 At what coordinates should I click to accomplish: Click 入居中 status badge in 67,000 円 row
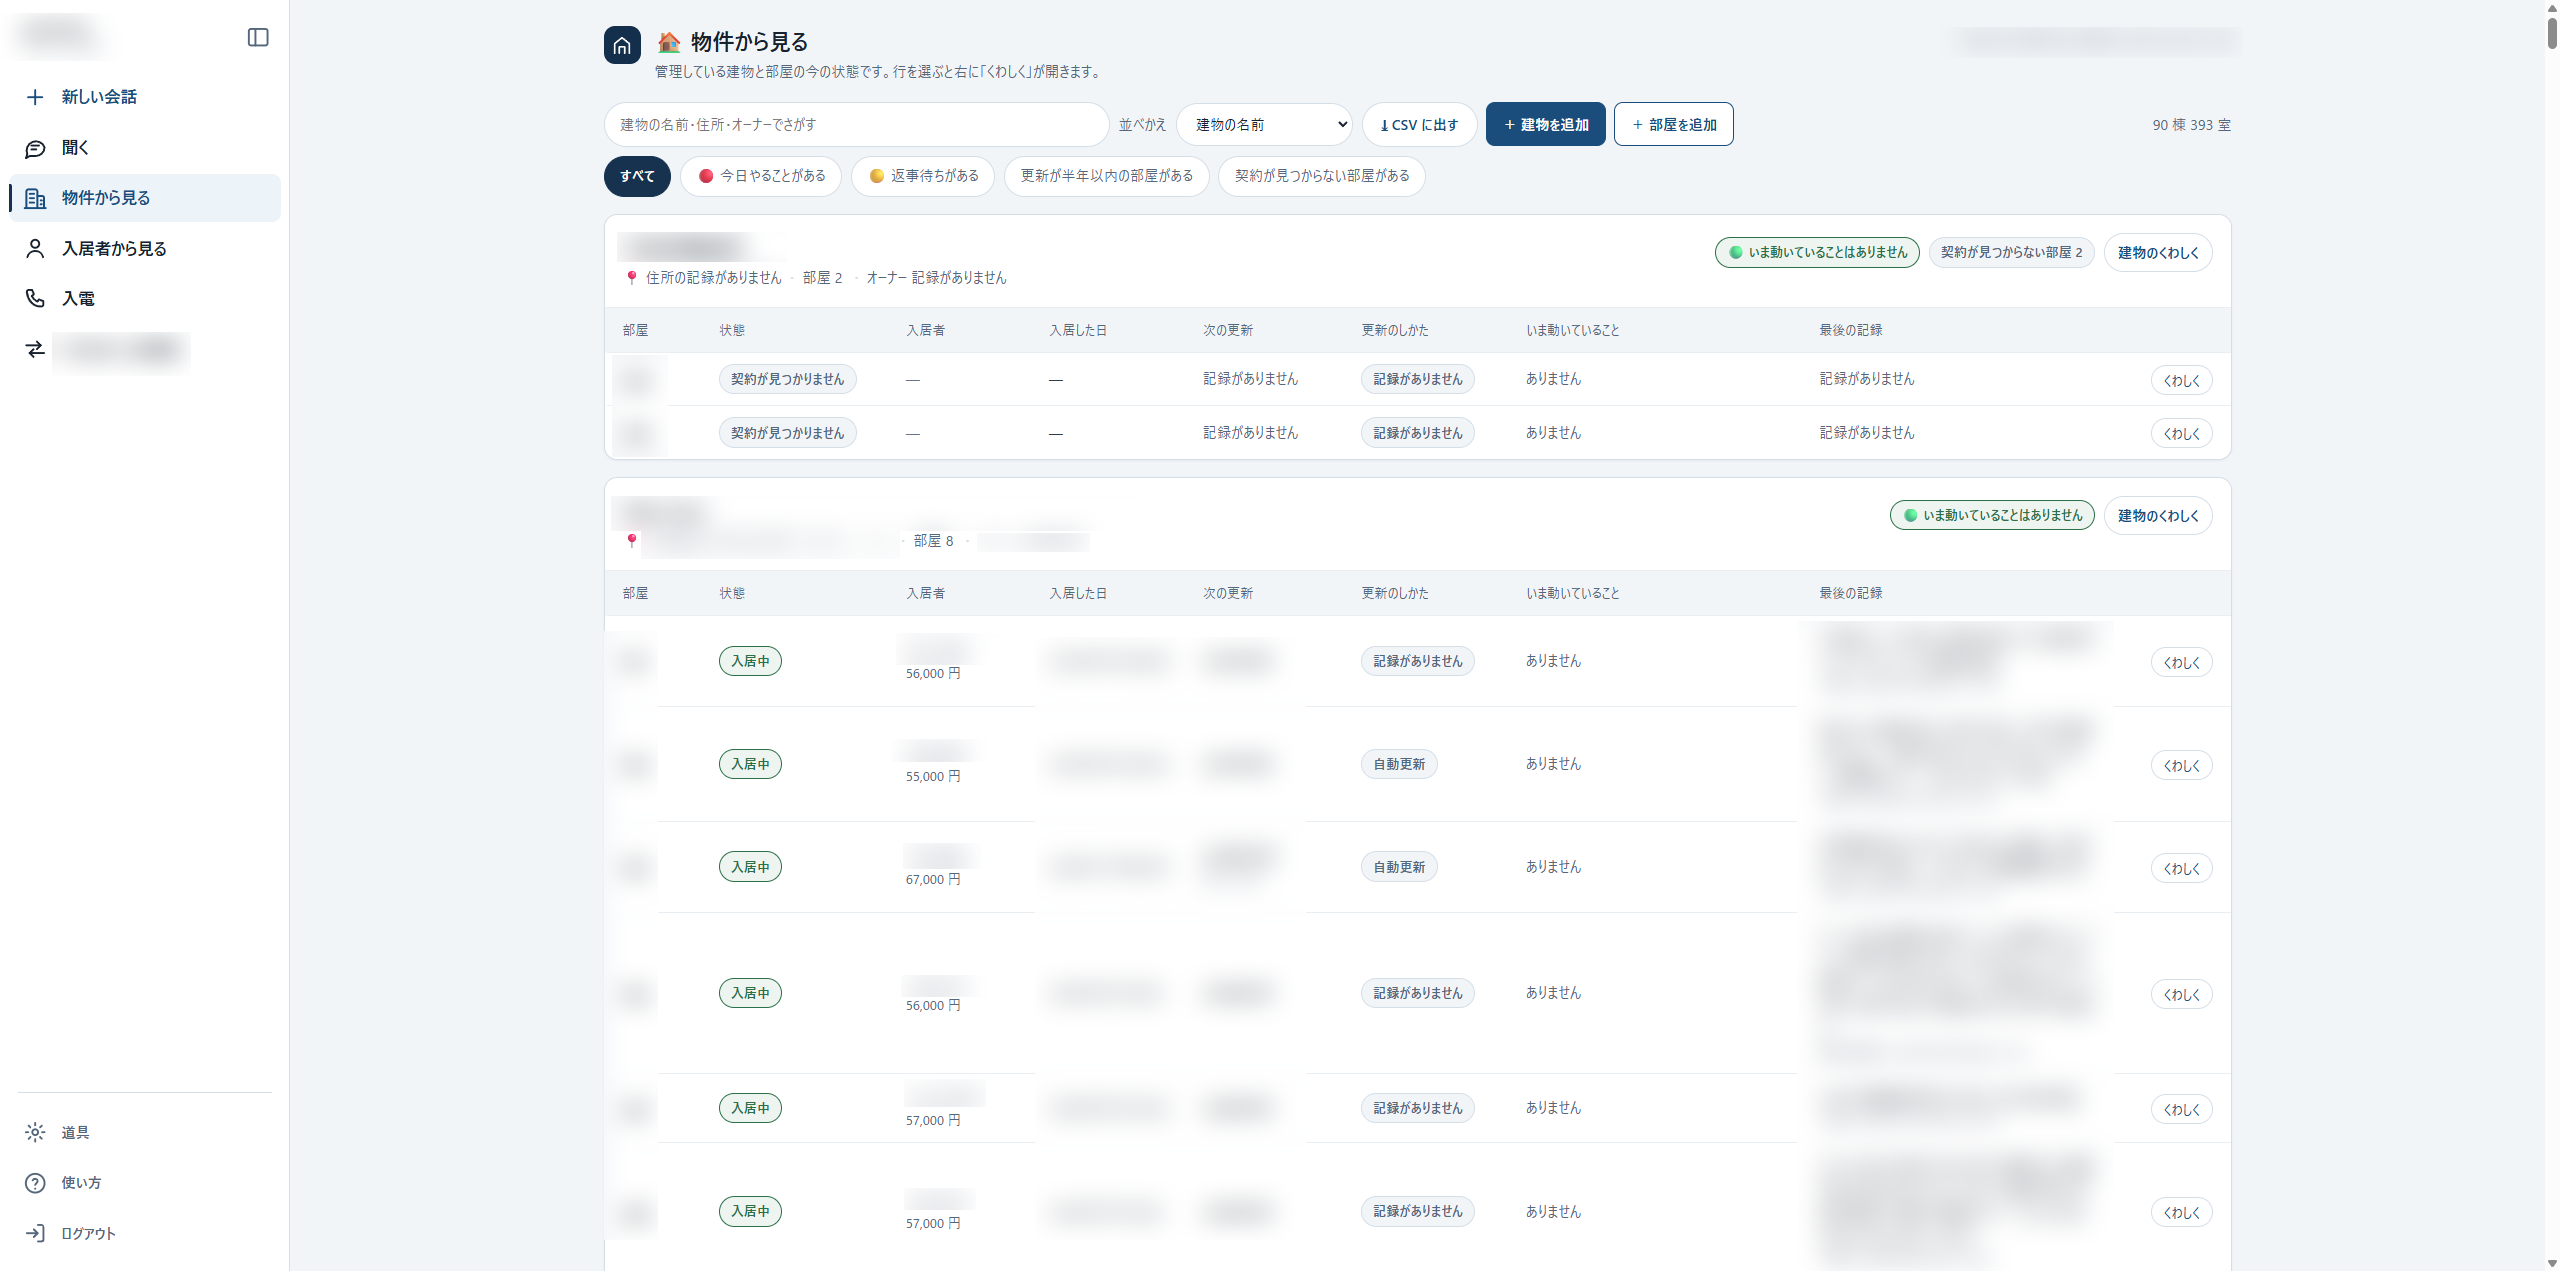point(750,867)
